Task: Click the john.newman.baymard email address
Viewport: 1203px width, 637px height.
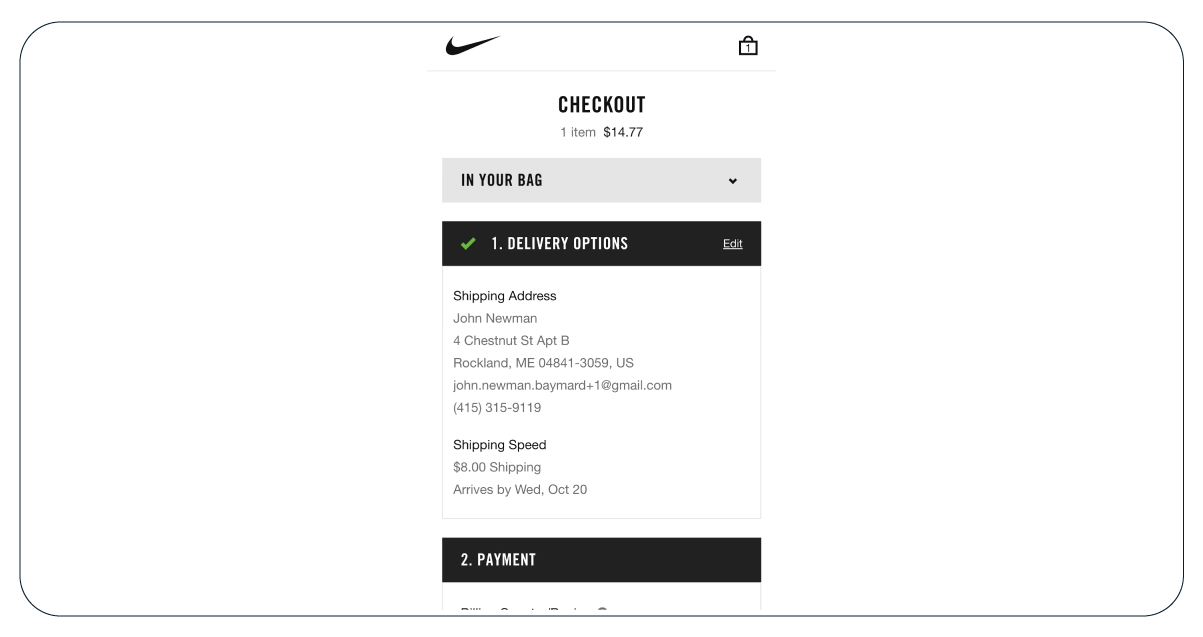Action: coord(562,385)
